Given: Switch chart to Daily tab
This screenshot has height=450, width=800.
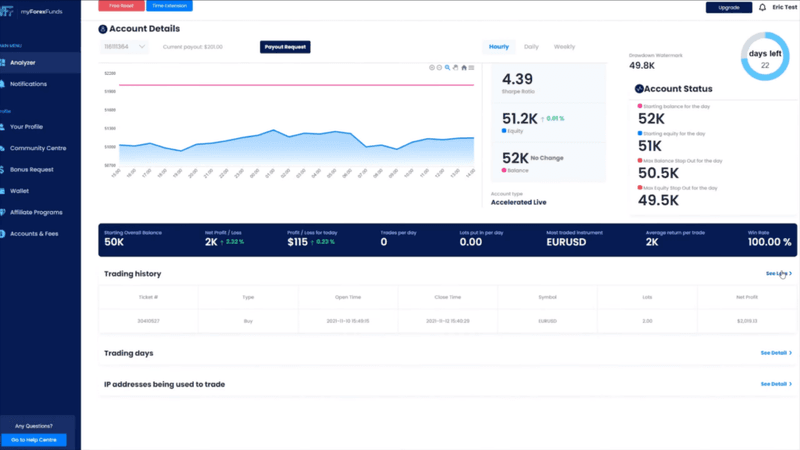Looking at the screenshot, I should (x=531, y=46).
